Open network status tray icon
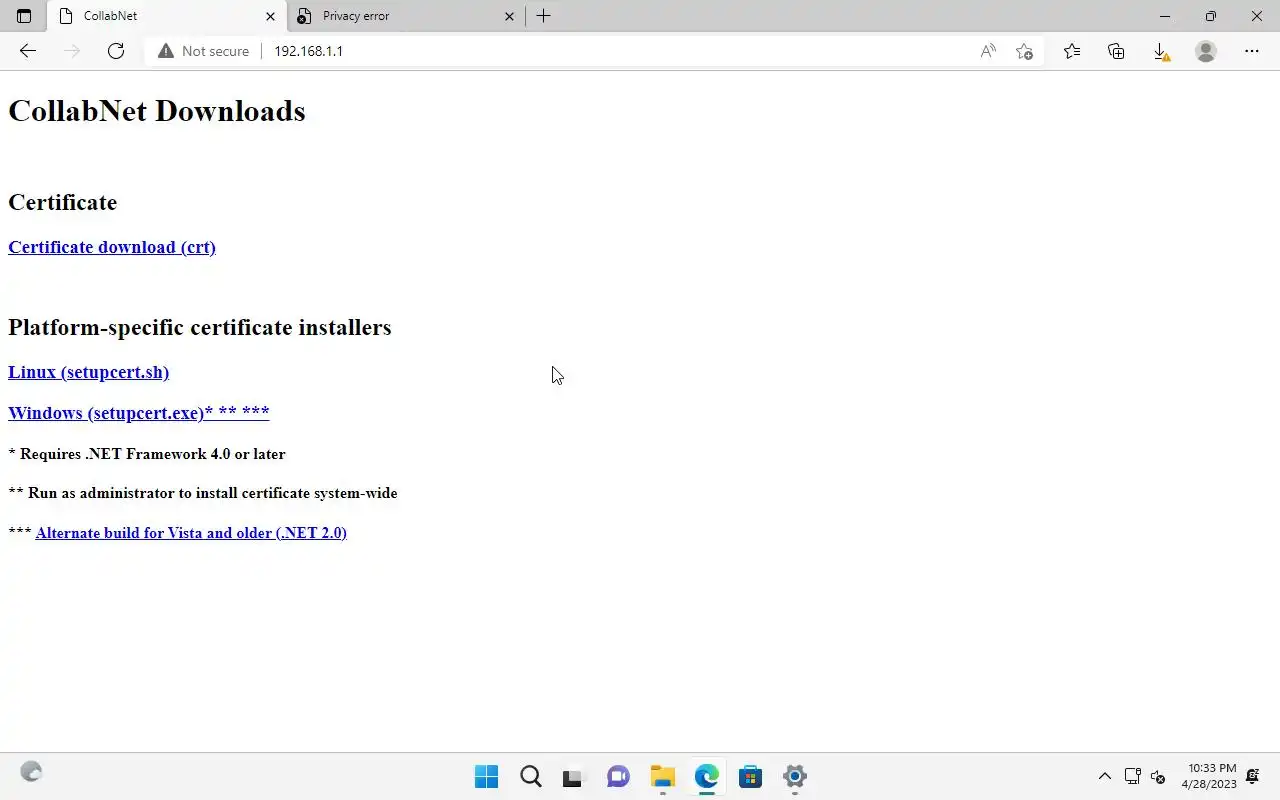The height and width of the screenshot is (800, 1280). 1132,776
